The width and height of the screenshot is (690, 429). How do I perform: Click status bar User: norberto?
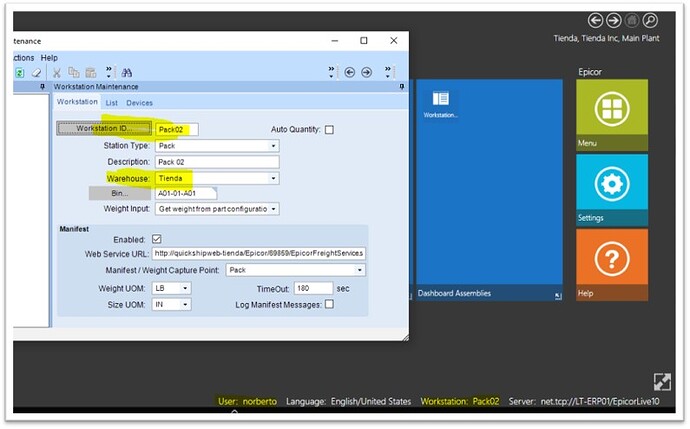tap(248, 401)
